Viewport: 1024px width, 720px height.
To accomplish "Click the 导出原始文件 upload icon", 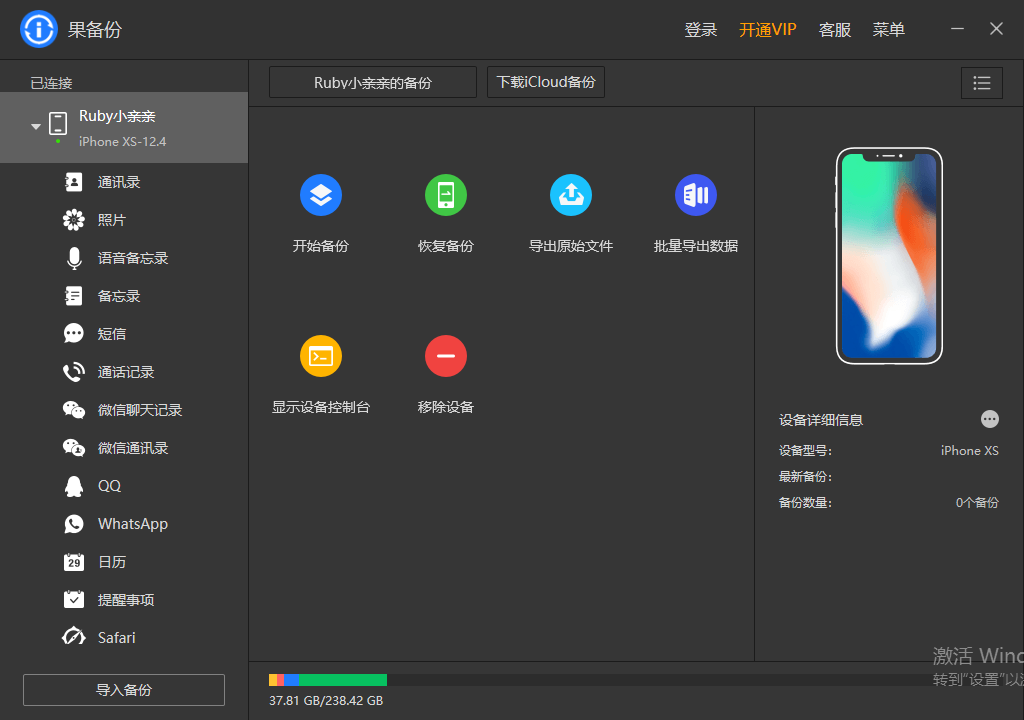I will [571, 195].
